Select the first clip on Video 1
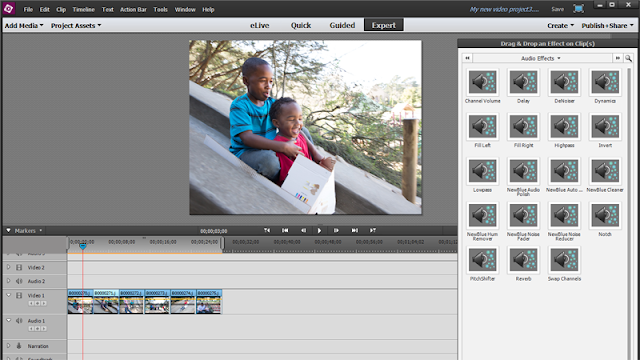 (80, 302)
